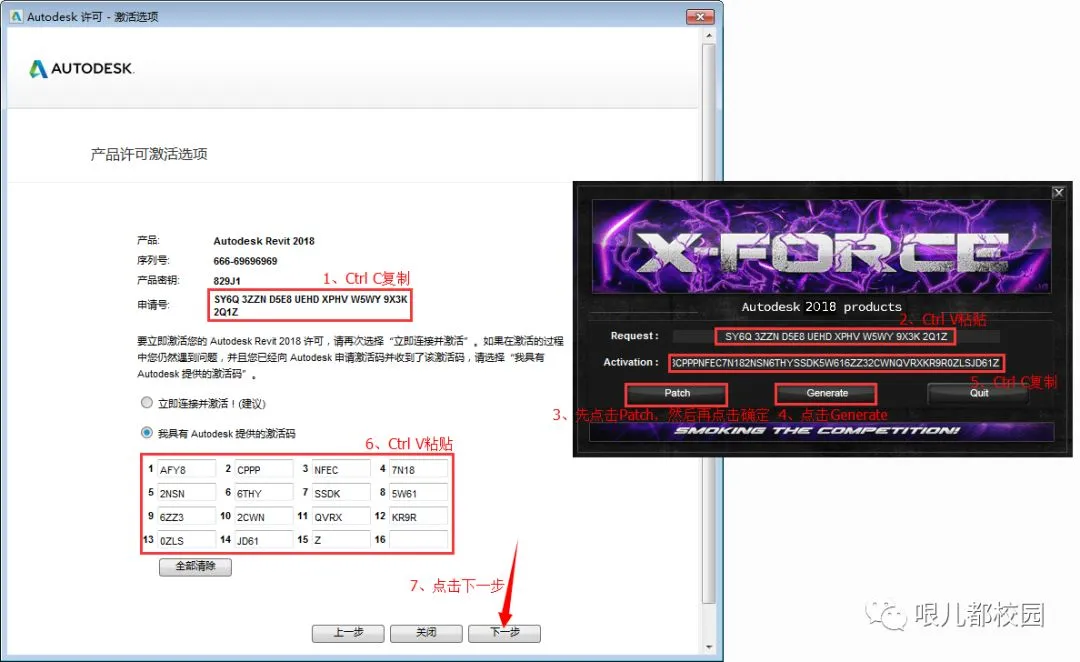This screenshot has width=1080, height=662.
Task: Click the scroll down arrow in the Autodesk window
Action: pyautogui.click(x=709, y=647)
